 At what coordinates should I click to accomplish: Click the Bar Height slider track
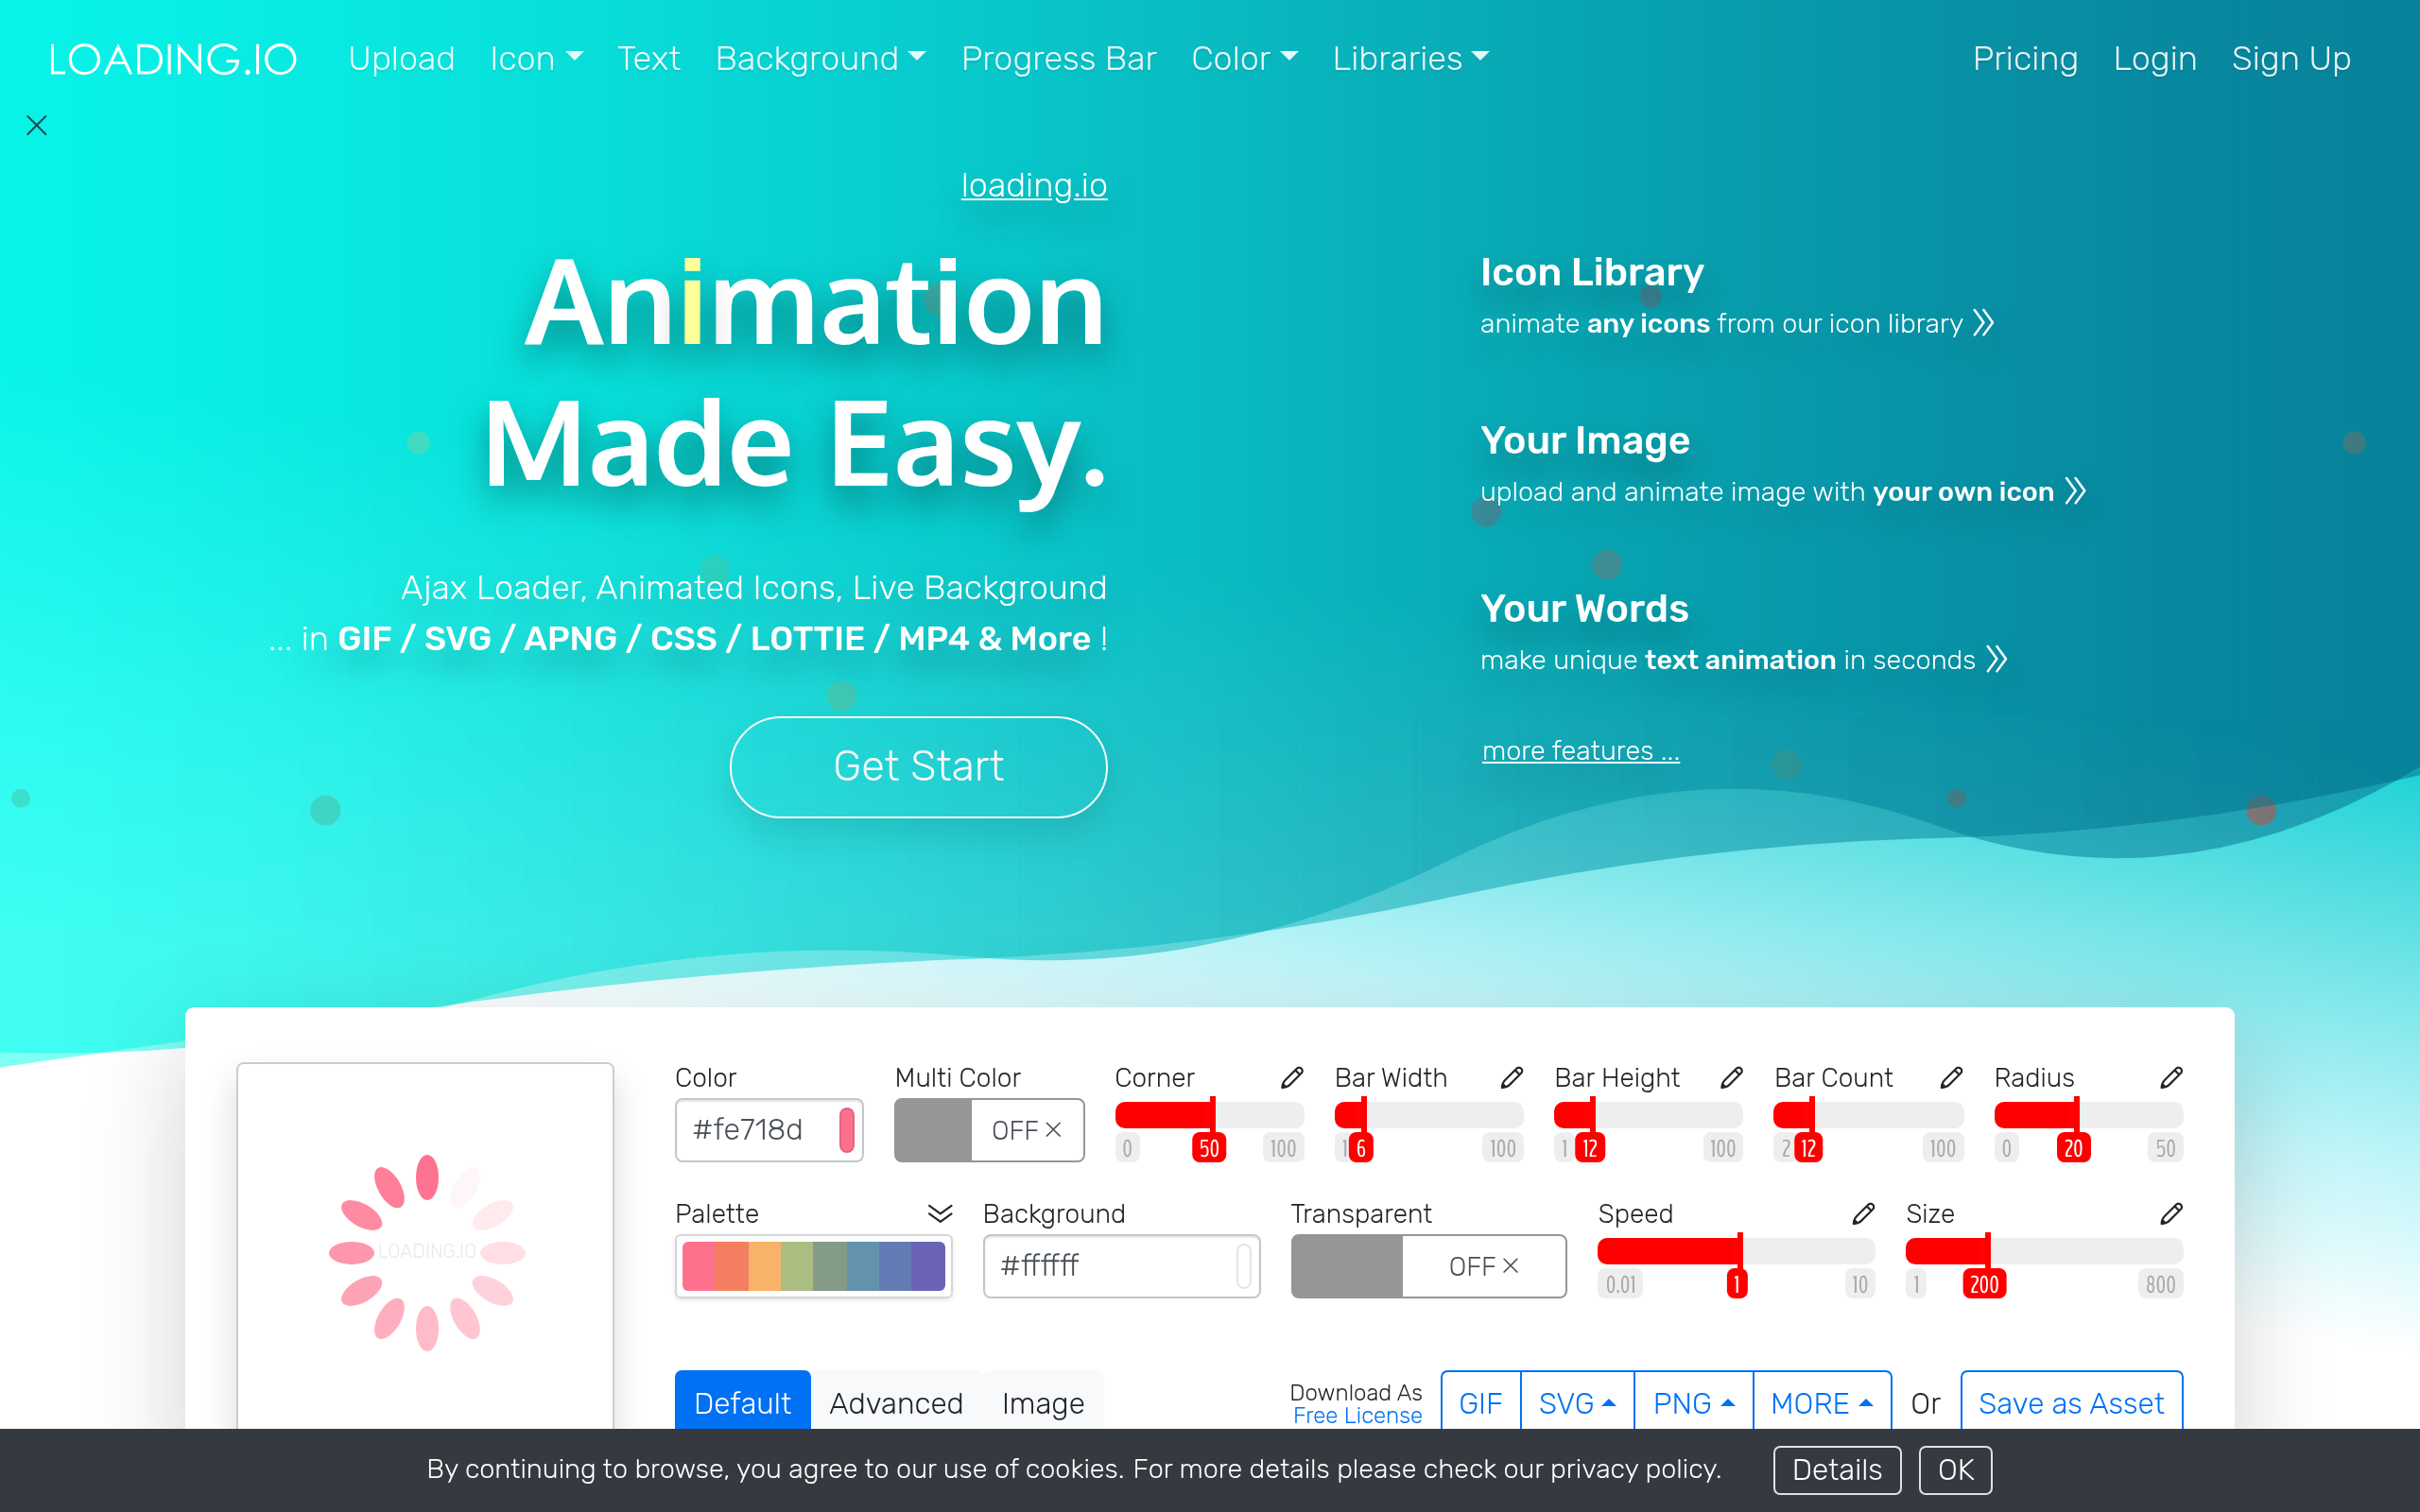click(1649, 1114)
